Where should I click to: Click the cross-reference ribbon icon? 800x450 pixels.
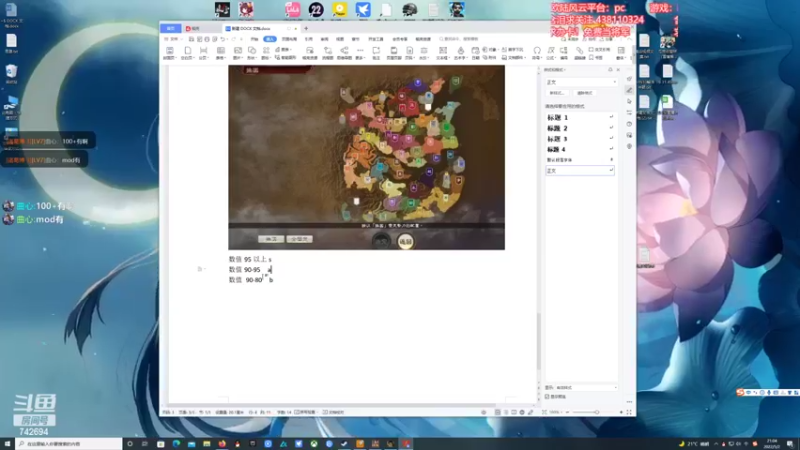(599, 49)
